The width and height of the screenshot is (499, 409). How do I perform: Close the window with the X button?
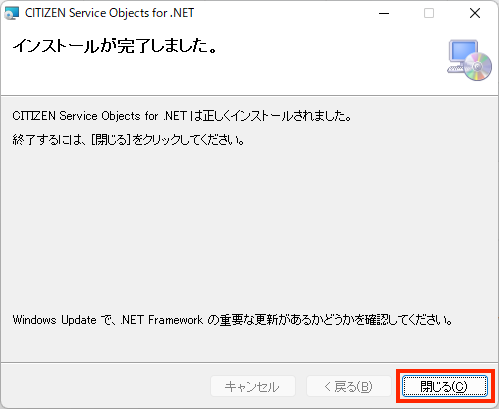[x=475, y=13]
